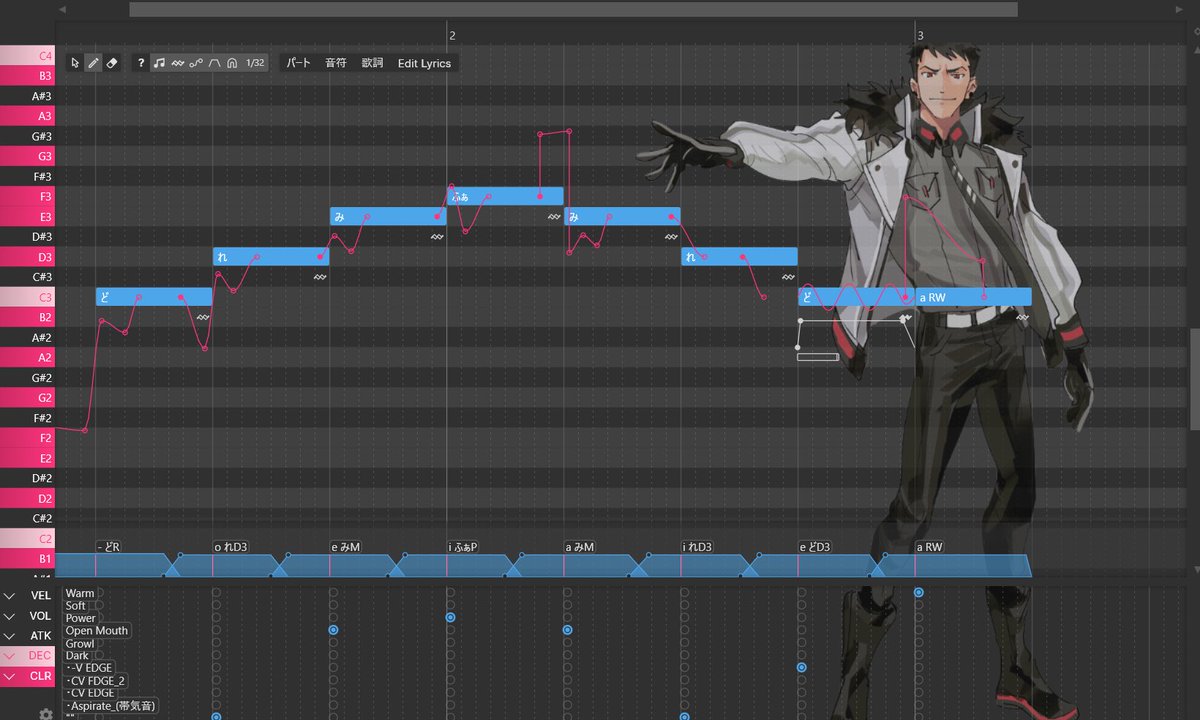Select the Power radio in the e みM column
This screenshot has width=1200, height=720.
tap(333, 618)
